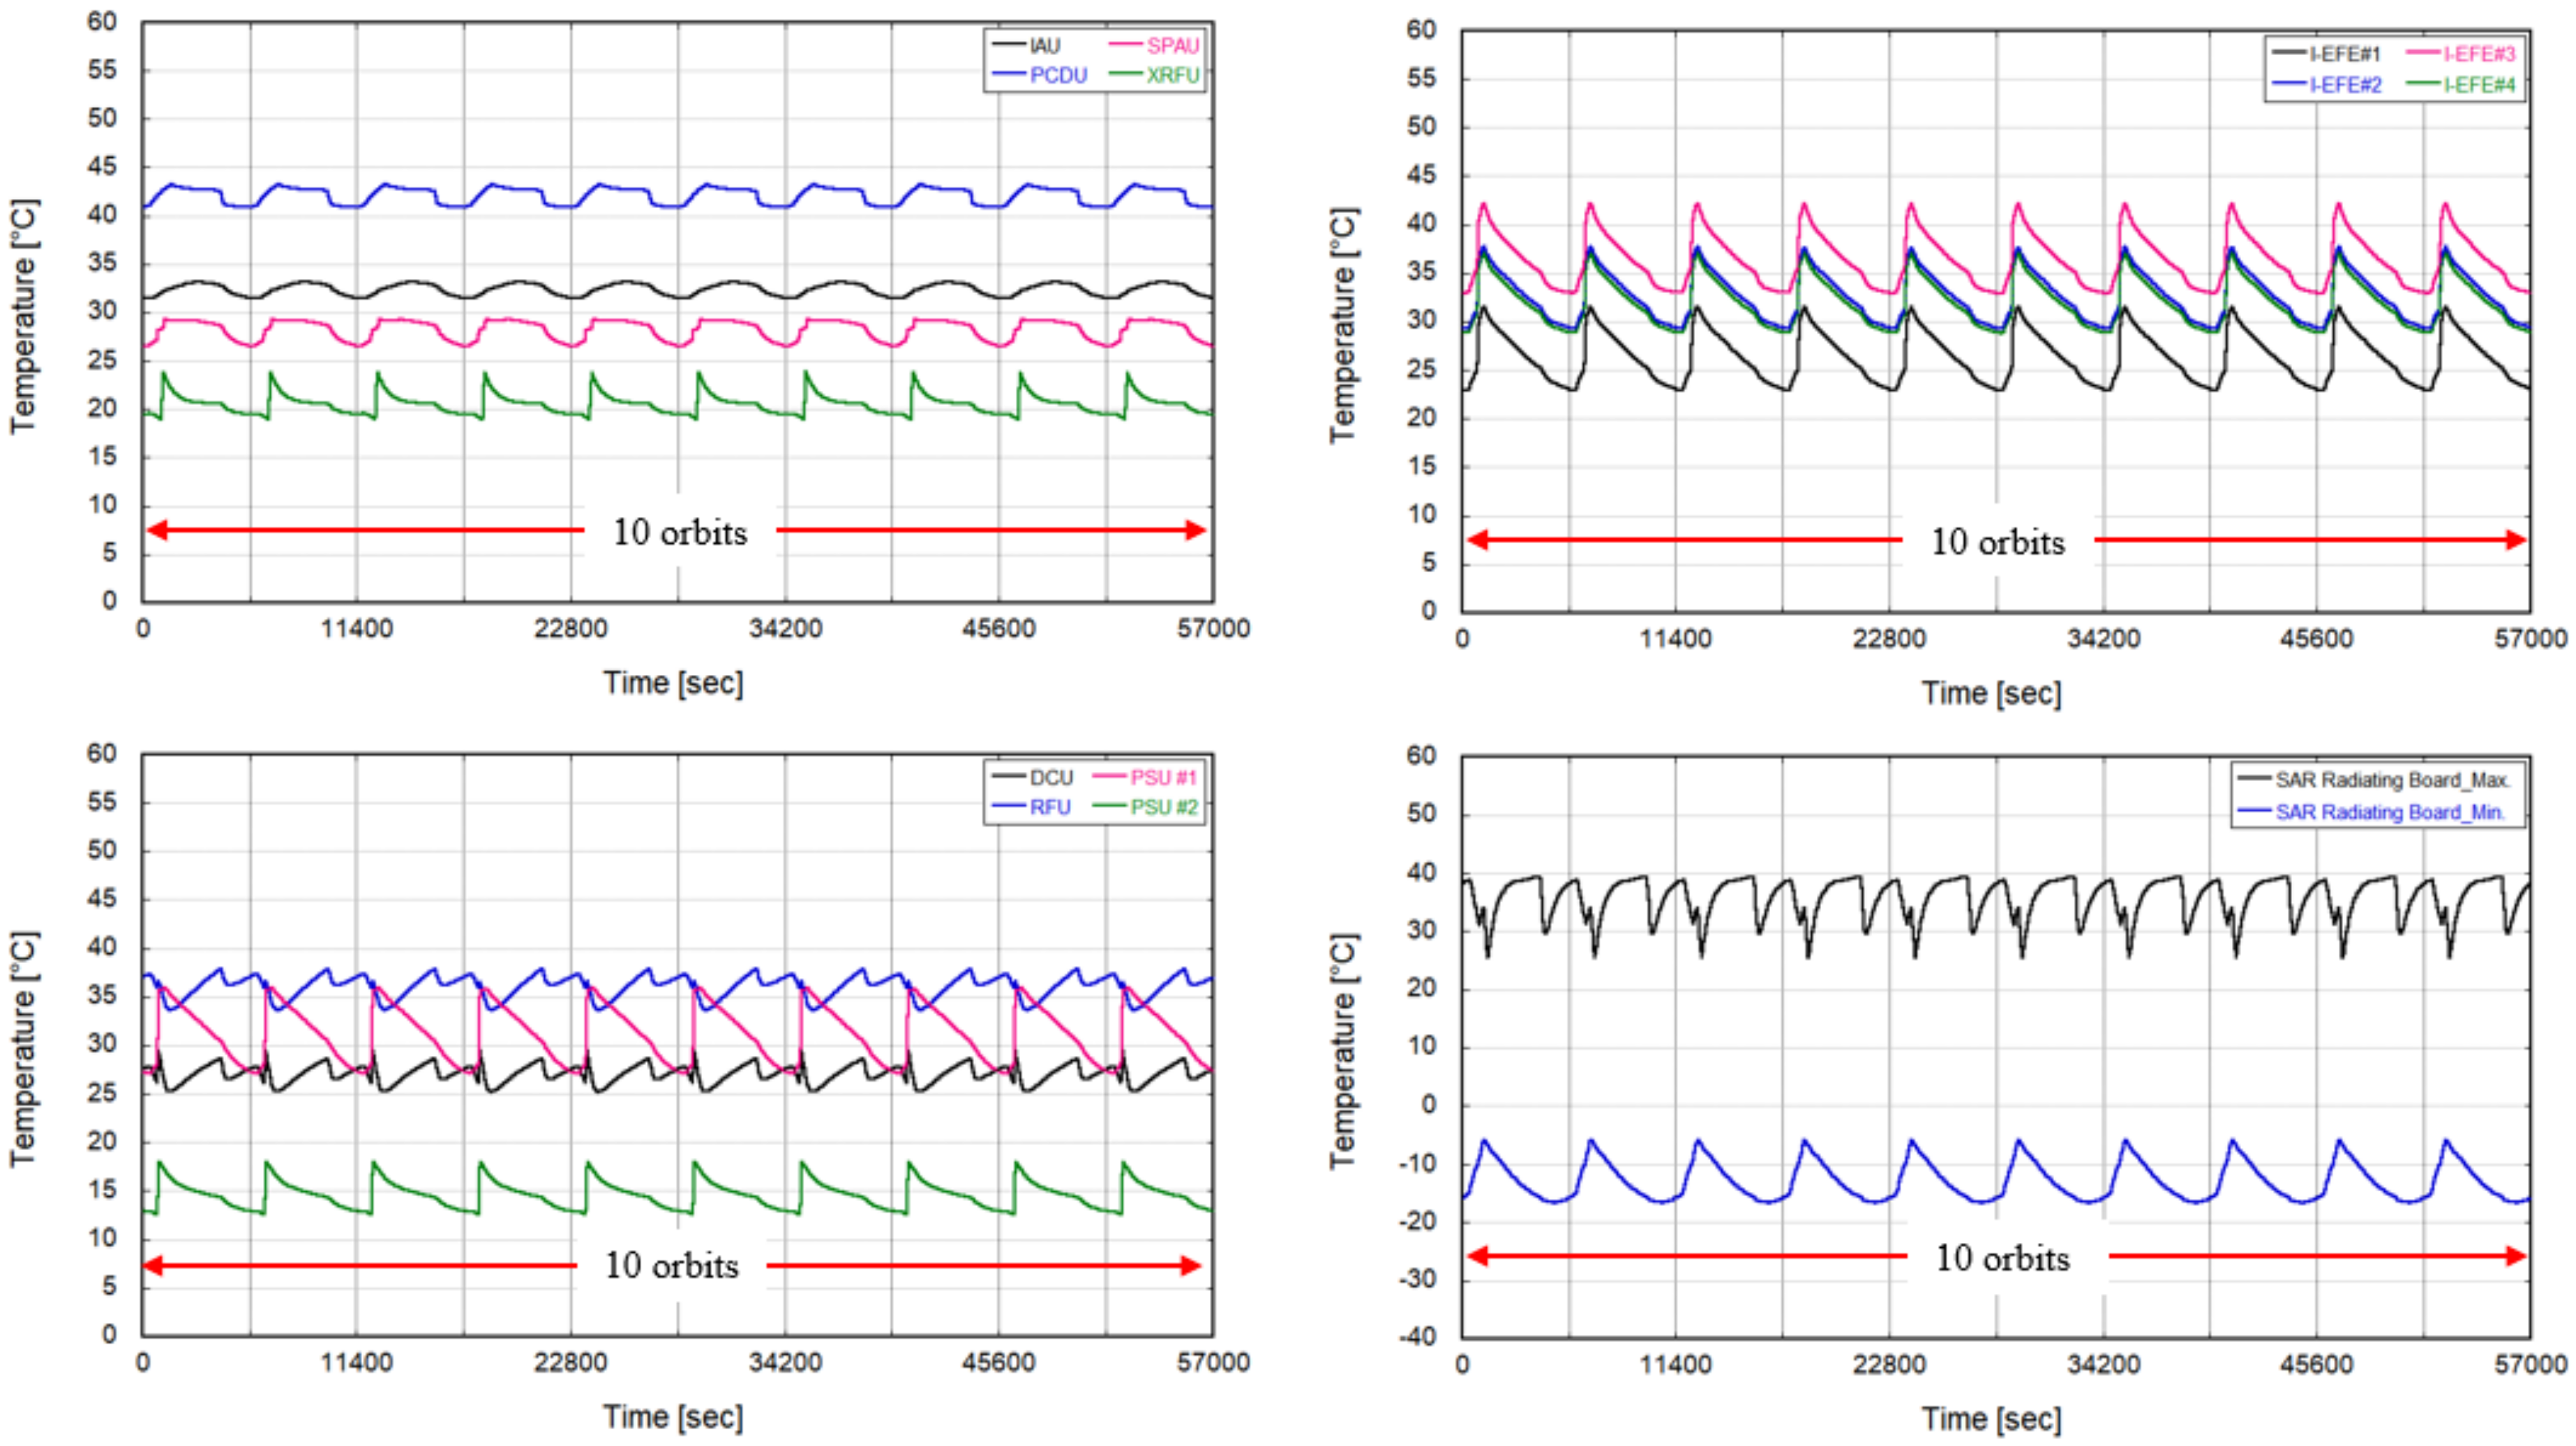Click the I-EFE#3 legend label
The width and height of the screenshot is (2576, 1446).
click(x=2479, y=54)
